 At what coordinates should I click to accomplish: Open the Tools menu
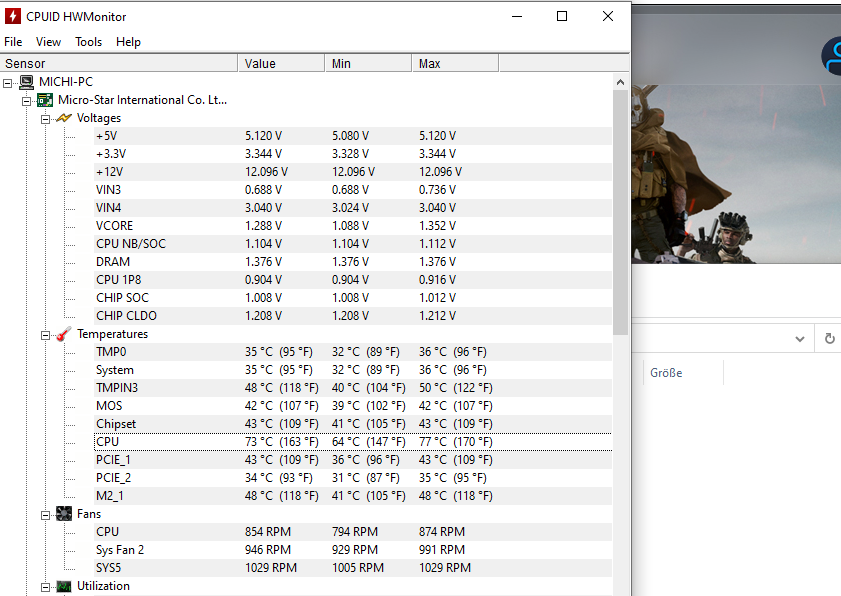[x=88, y=42]
